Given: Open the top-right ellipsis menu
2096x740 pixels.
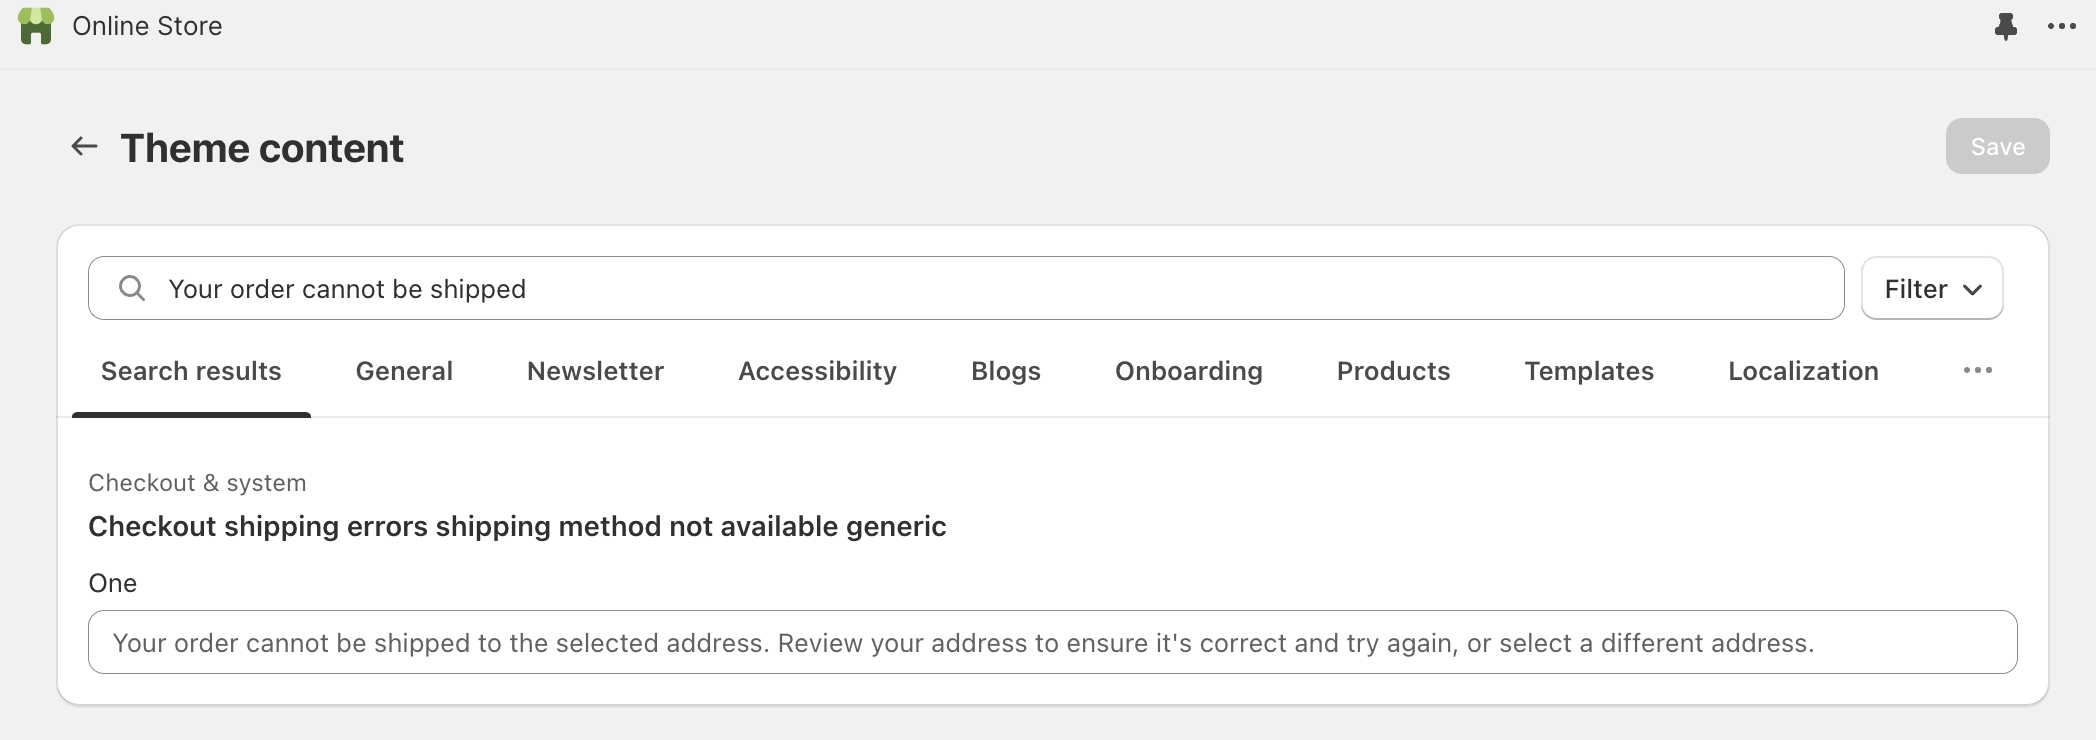Looking at the screenshot, I should pyautogui.click(x=2063, y=27).
